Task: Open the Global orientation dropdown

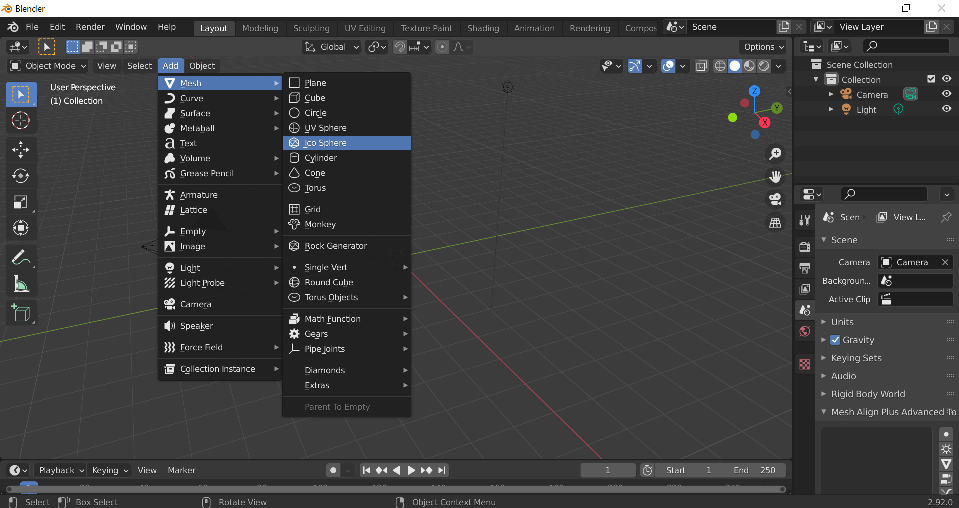Action: click(332, 47)
